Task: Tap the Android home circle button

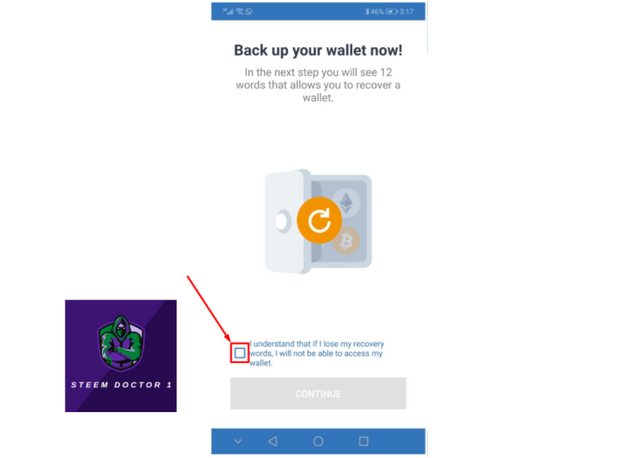Action: (x=318, y=441)
